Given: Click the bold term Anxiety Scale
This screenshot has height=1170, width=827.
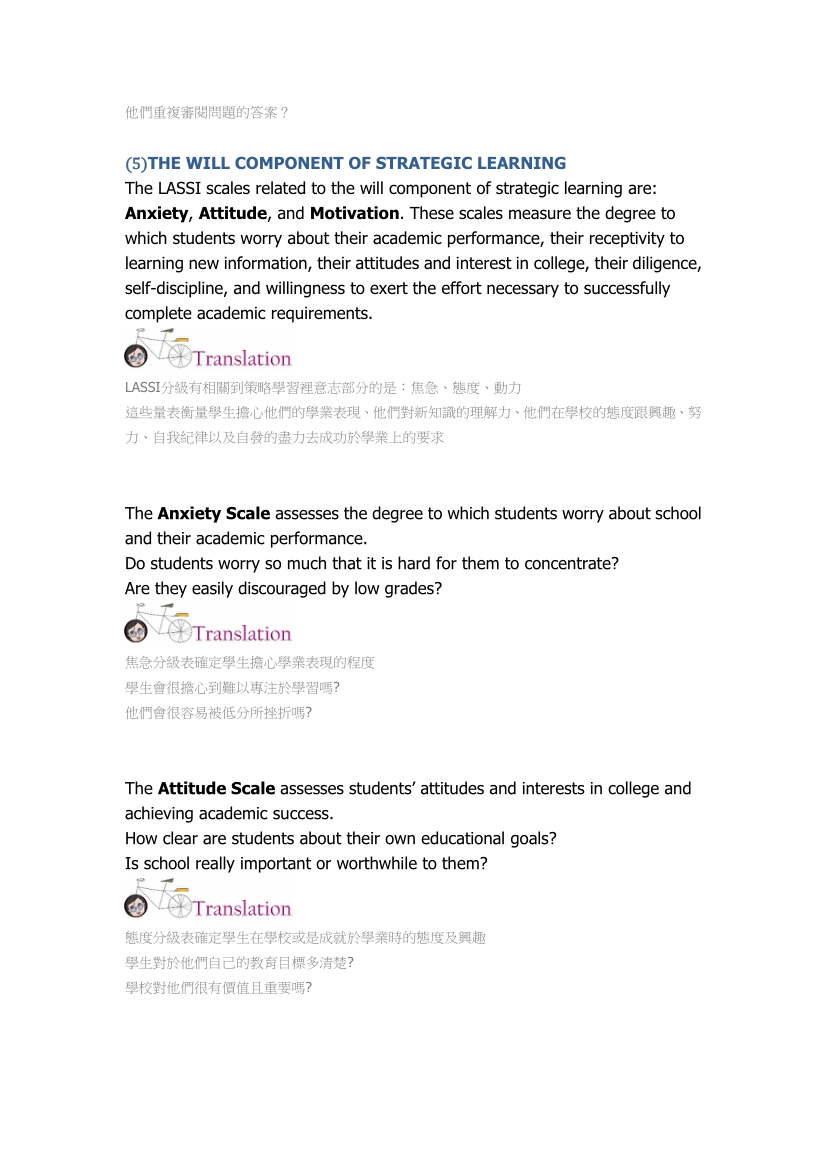Looking at the screenshot, I should click(214, 513).
